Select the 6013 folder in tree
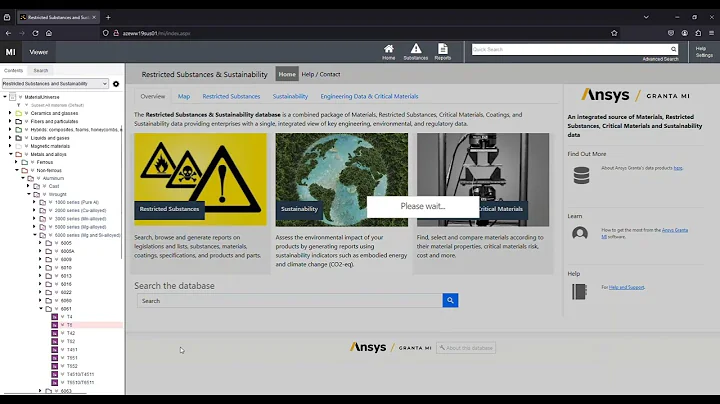Image resolution: width=720 pixels, height=404 pixels. point(66,276)
